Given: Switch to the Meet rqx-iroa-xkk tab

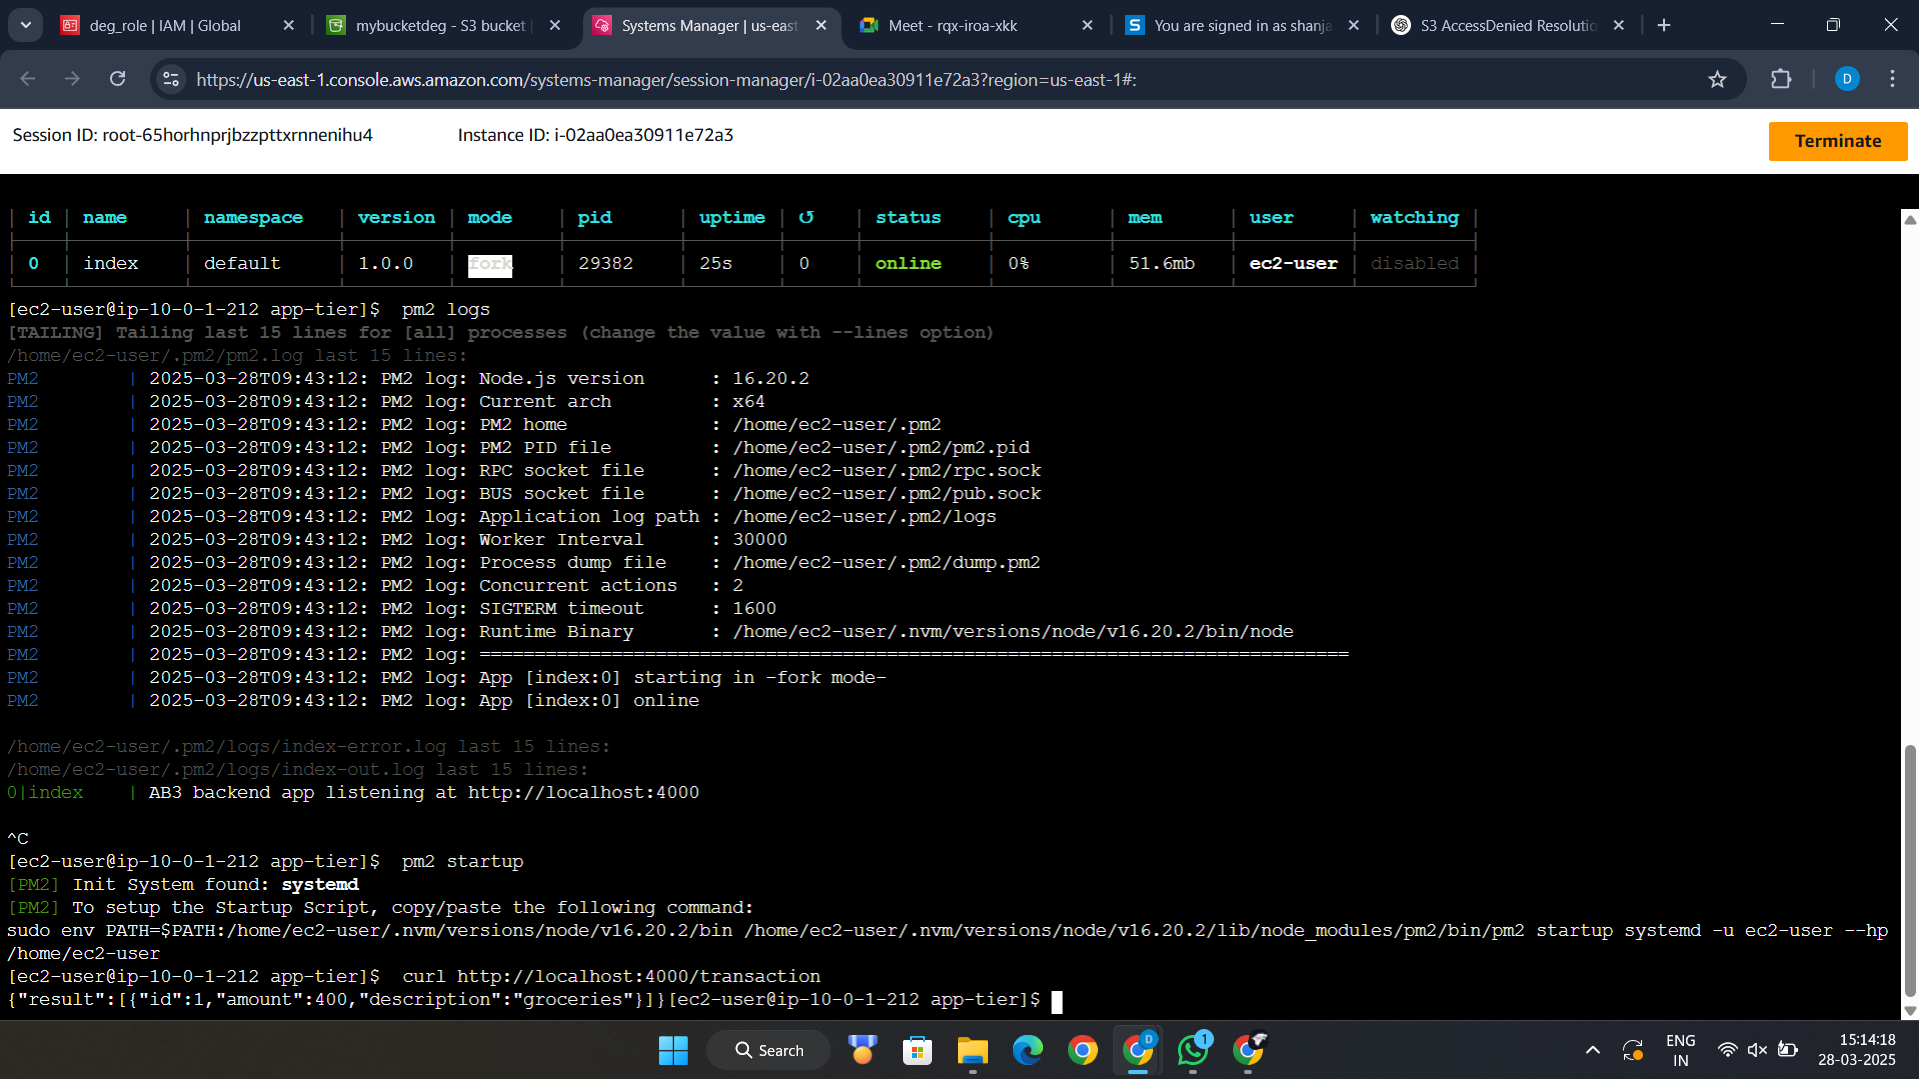Looking at the screenshot, I should [952, 26].
